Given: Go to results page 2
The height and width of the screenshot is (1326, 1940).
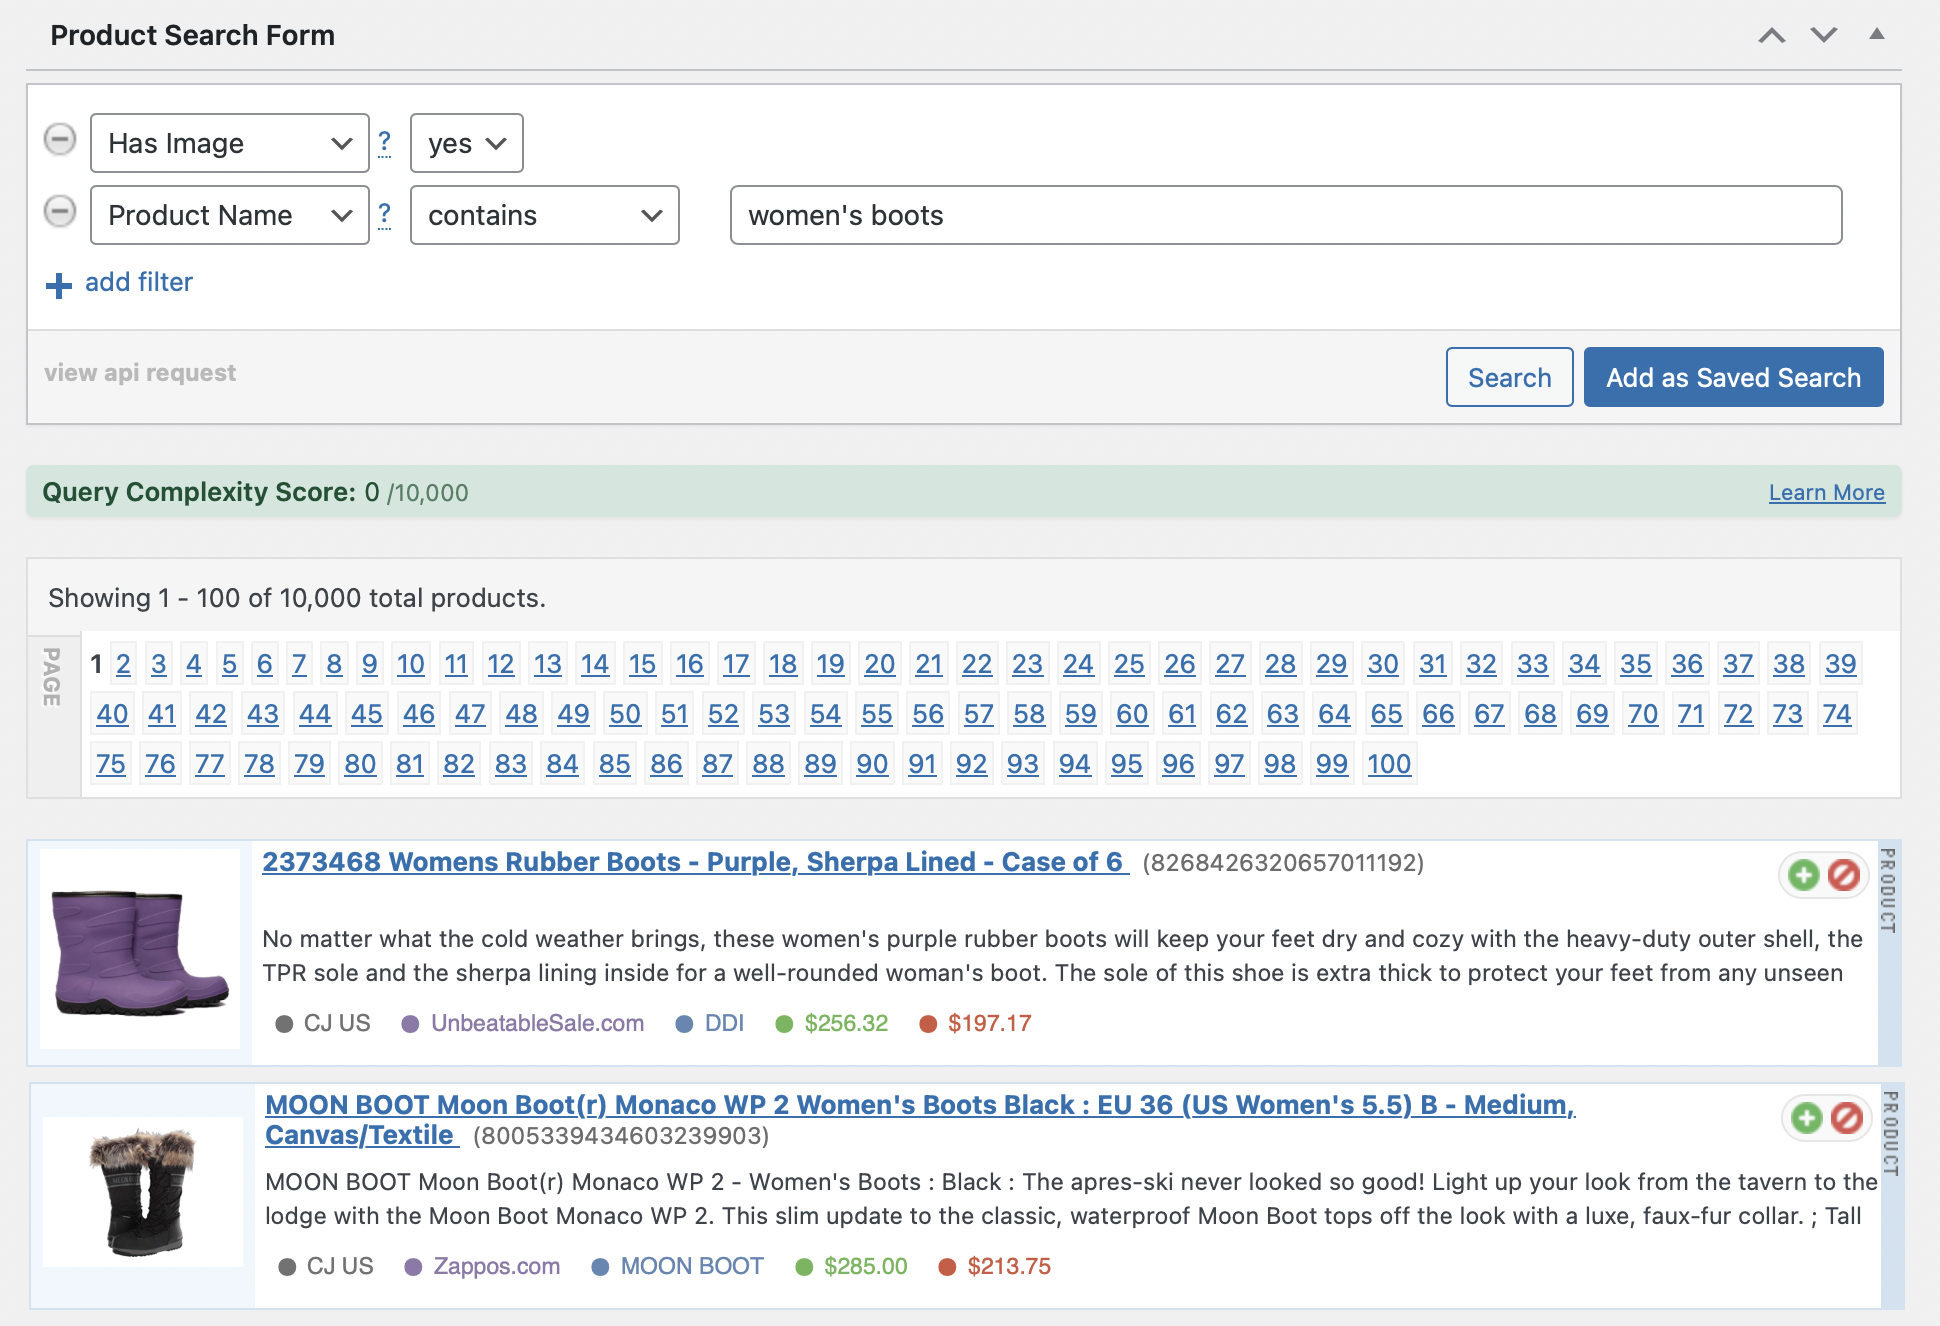Looking at the screenshot, I should pos(123,664).
